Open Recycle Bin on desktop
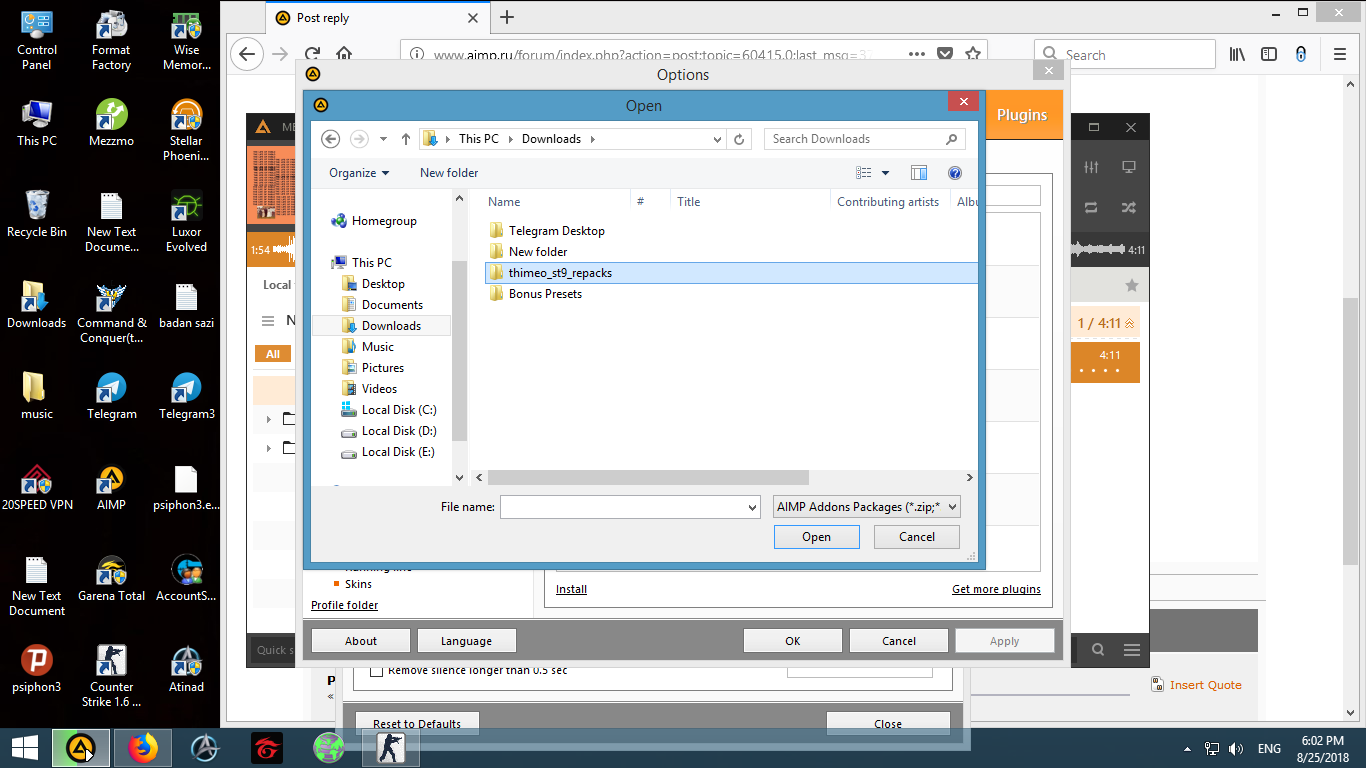 (x=37, y=214)
